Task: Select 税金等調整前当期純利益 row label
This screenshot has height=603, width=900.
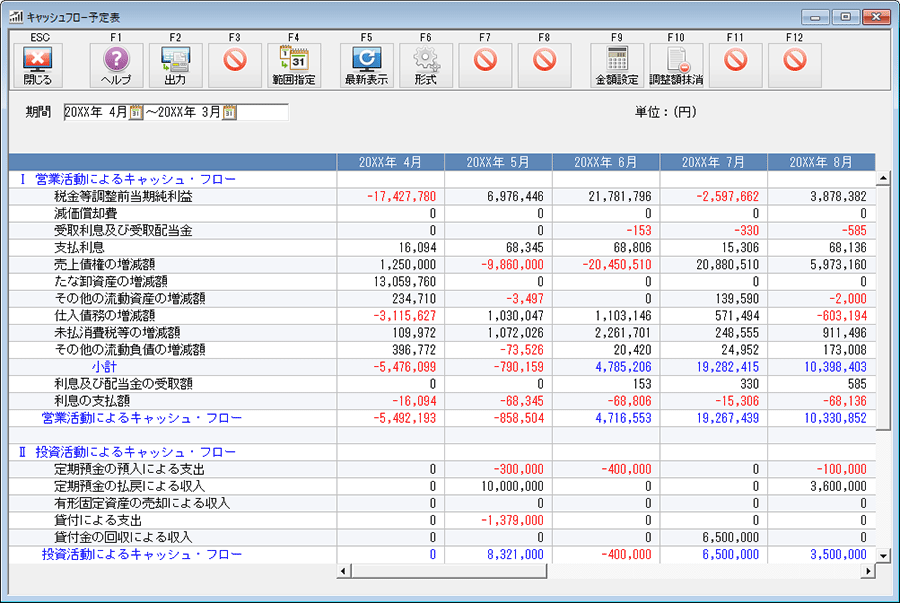Action: point(123,197)
